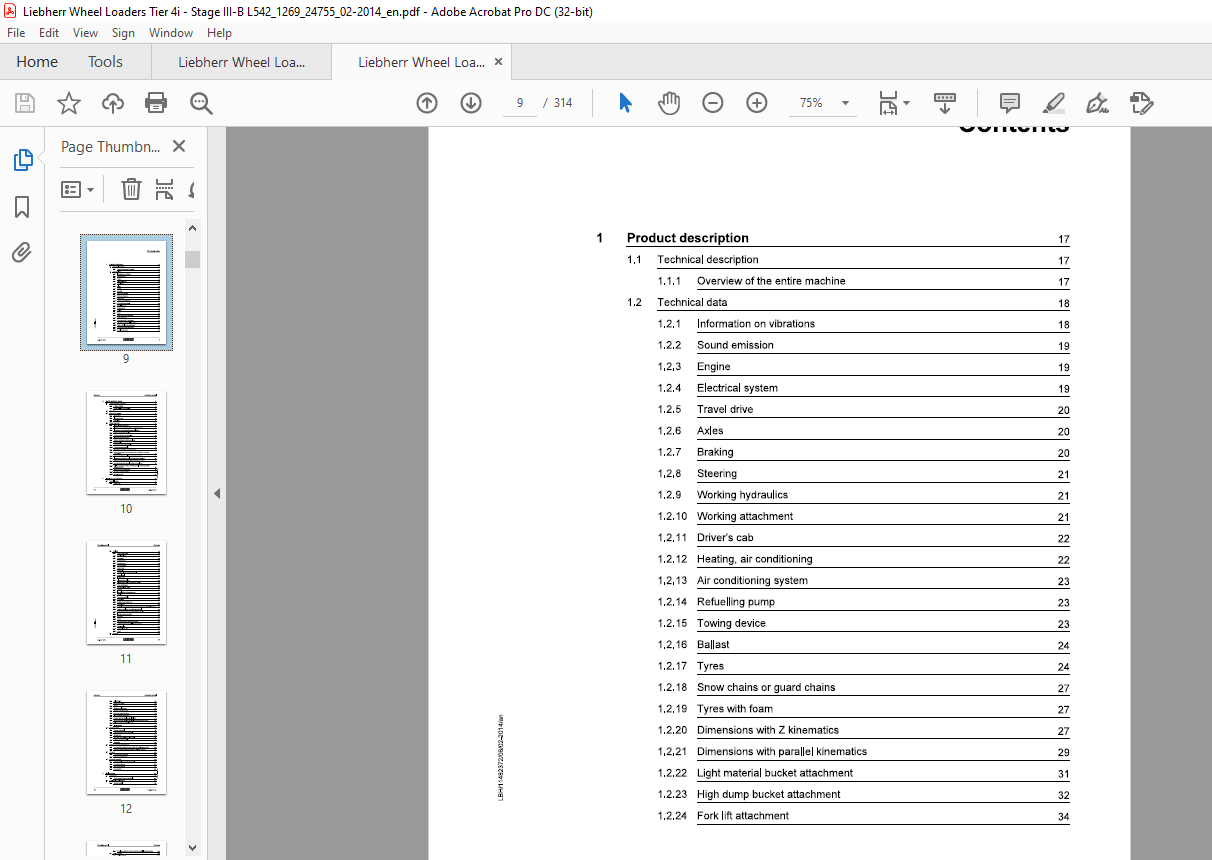Close the Page Thumbnails panel
1212x860 pixels.
179,146
